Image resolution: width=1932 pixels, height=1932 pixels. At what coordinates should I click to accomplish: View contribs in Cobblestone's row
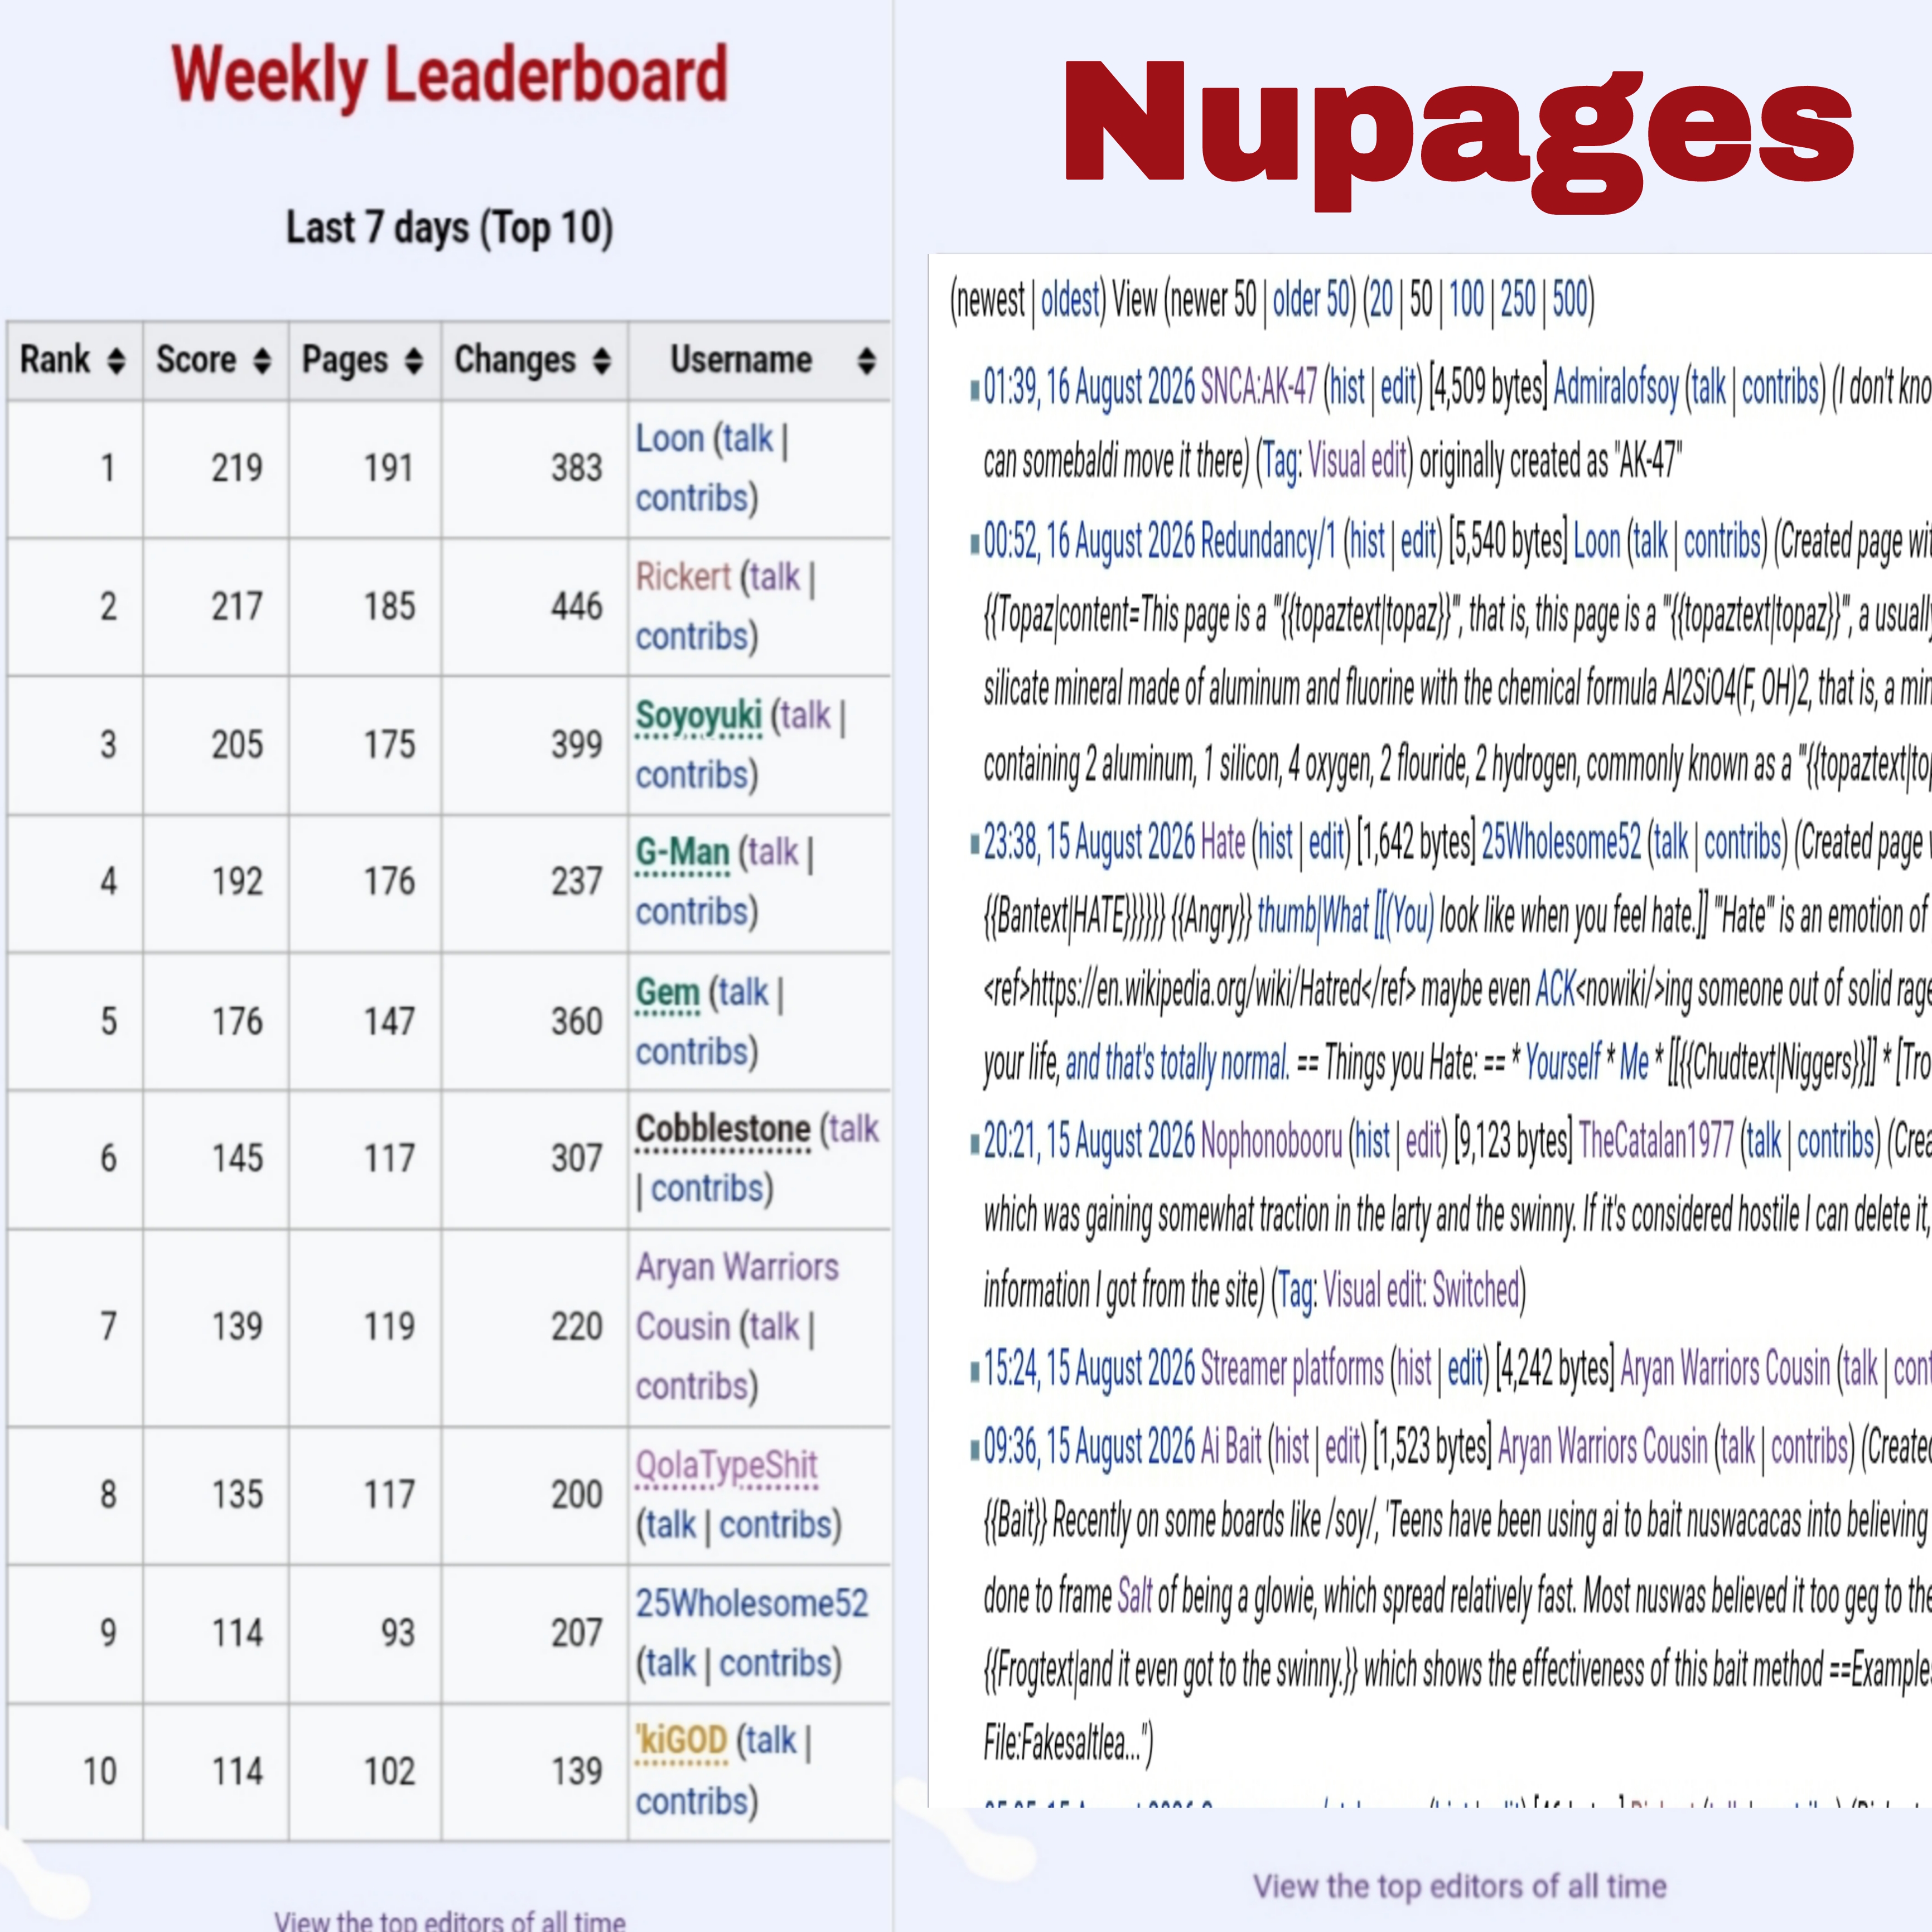[x=707, y=1189]
